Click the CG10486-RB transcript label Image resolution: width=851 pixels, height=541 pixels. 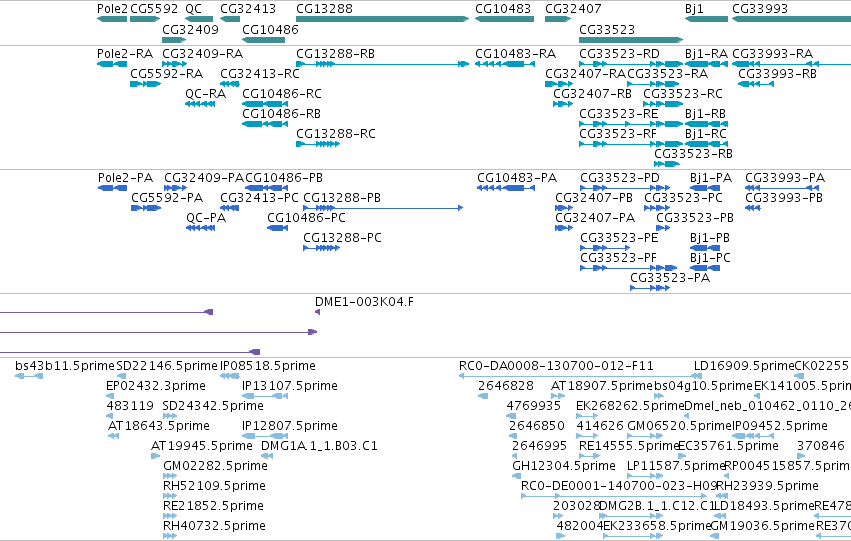tap(281, 114)
